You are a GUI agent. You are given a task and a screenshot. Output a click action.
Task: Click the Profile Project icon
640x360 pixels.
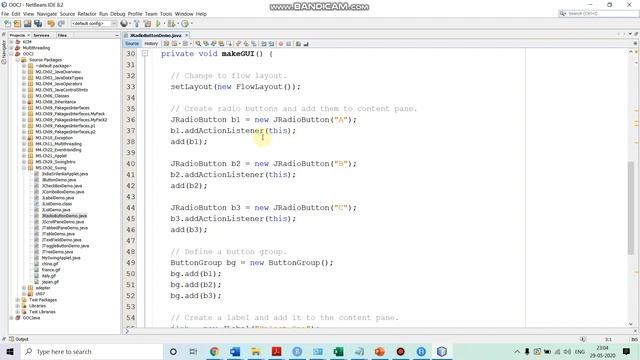click(x=184, y=24)
